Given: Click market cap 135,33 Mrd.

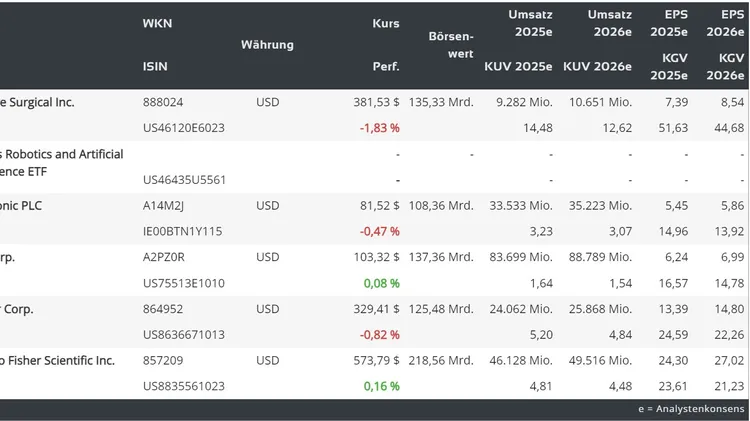Looking at the screenshot, I should coord(441,102).
